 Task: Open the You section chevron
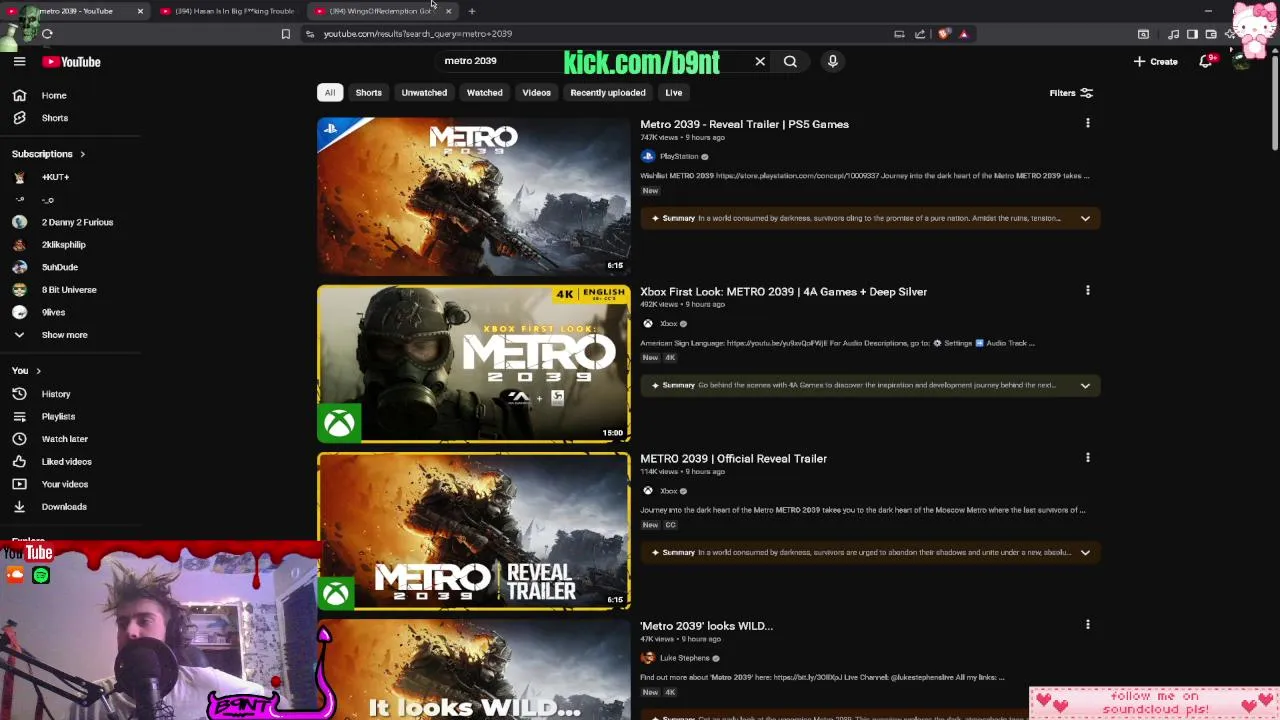(38, 371)
